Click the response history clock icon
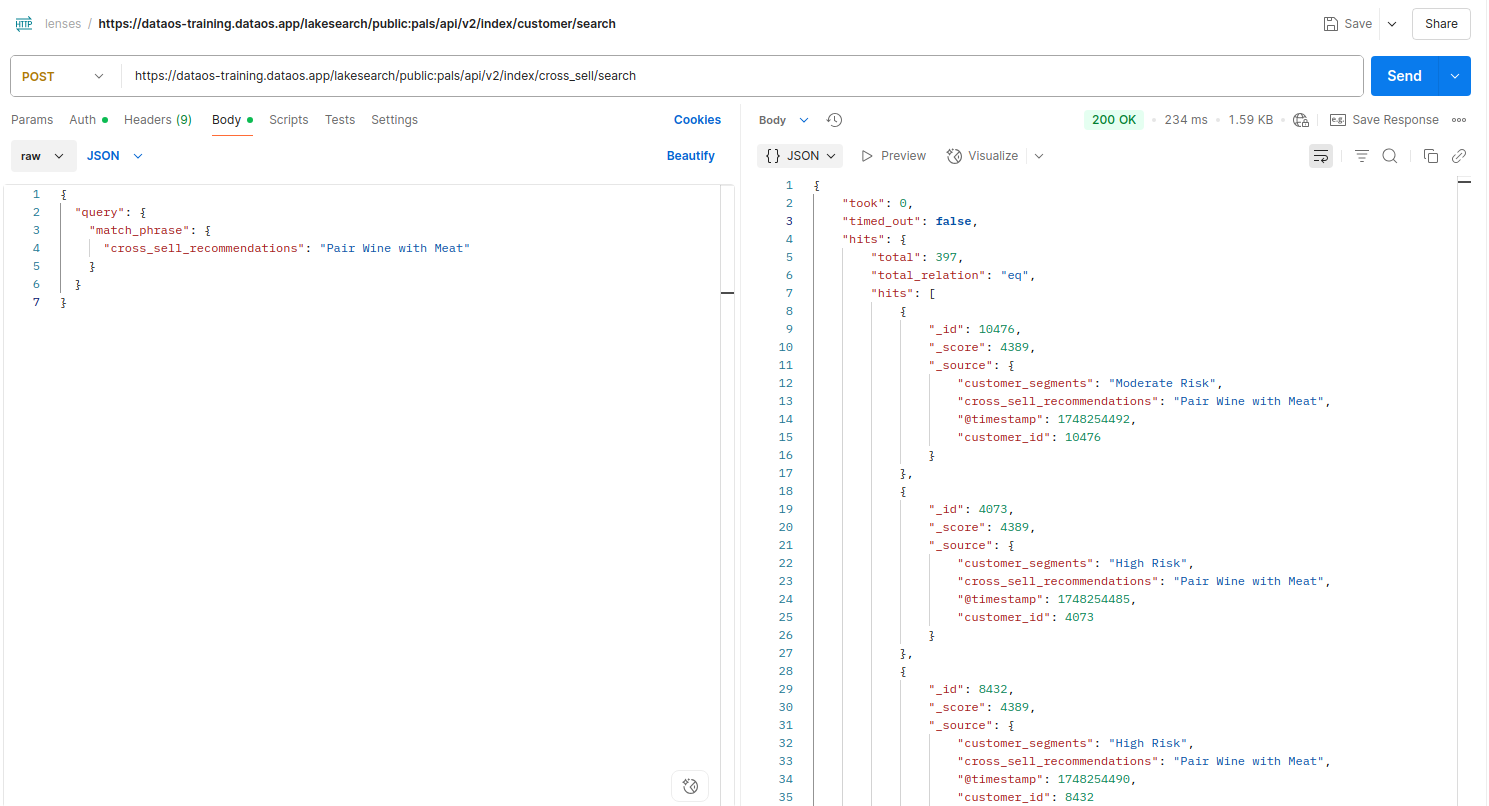The width and height of the screenshot is (1489, 806). point(834,120)
